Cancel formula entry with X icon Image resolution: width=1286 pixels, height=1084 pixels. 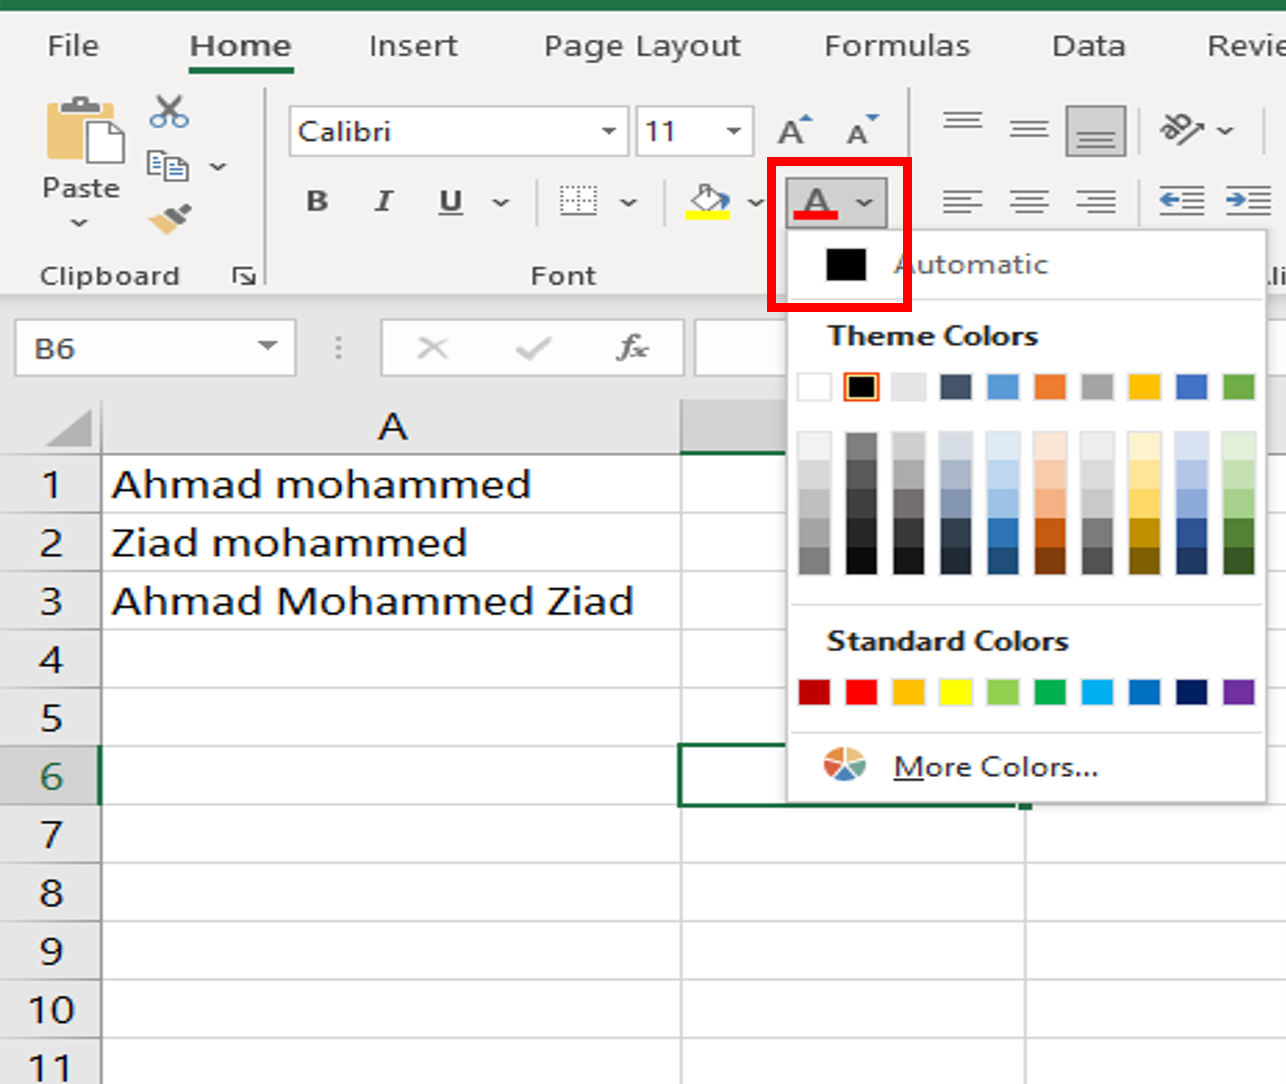click(432, 348)
